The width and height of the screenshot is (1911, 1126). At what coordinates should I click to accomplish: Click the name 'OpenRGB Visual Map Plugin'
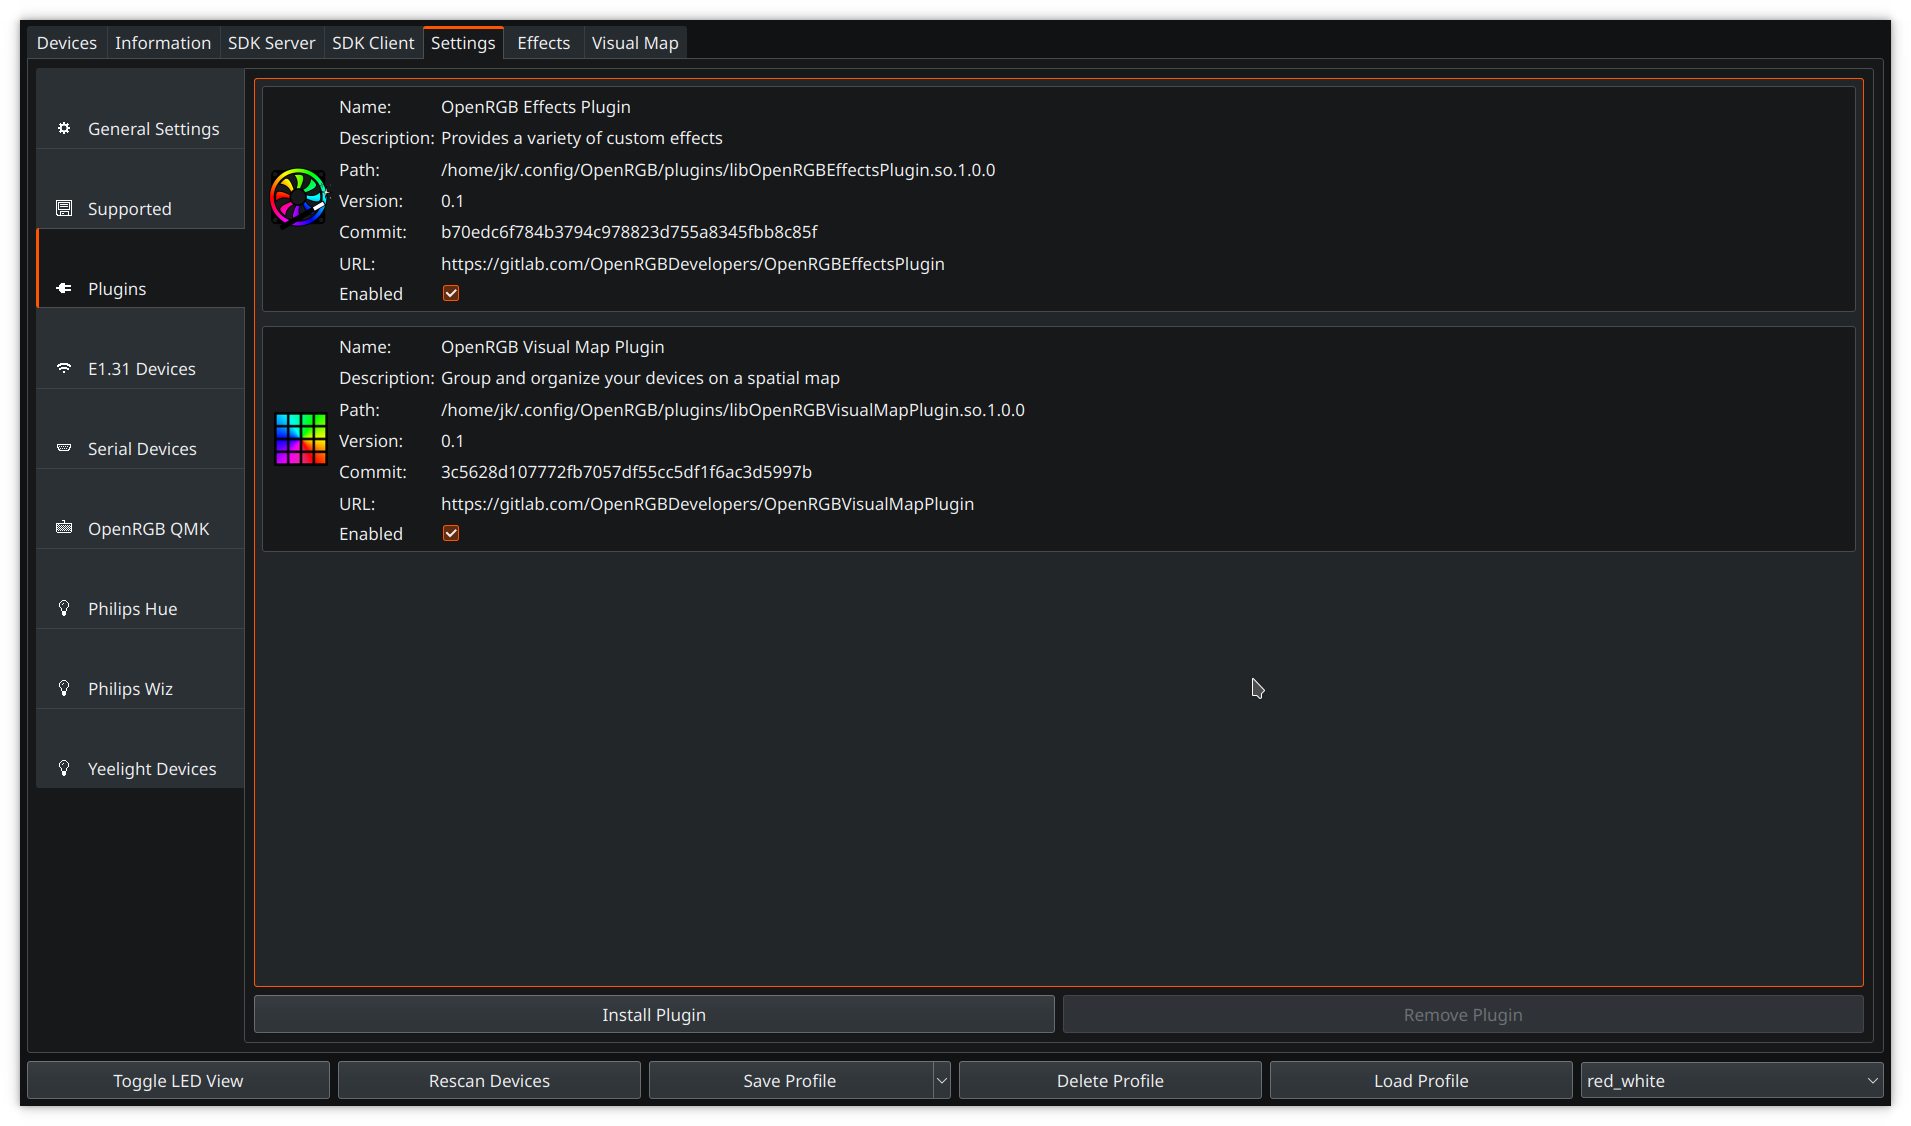pos(553,346)
